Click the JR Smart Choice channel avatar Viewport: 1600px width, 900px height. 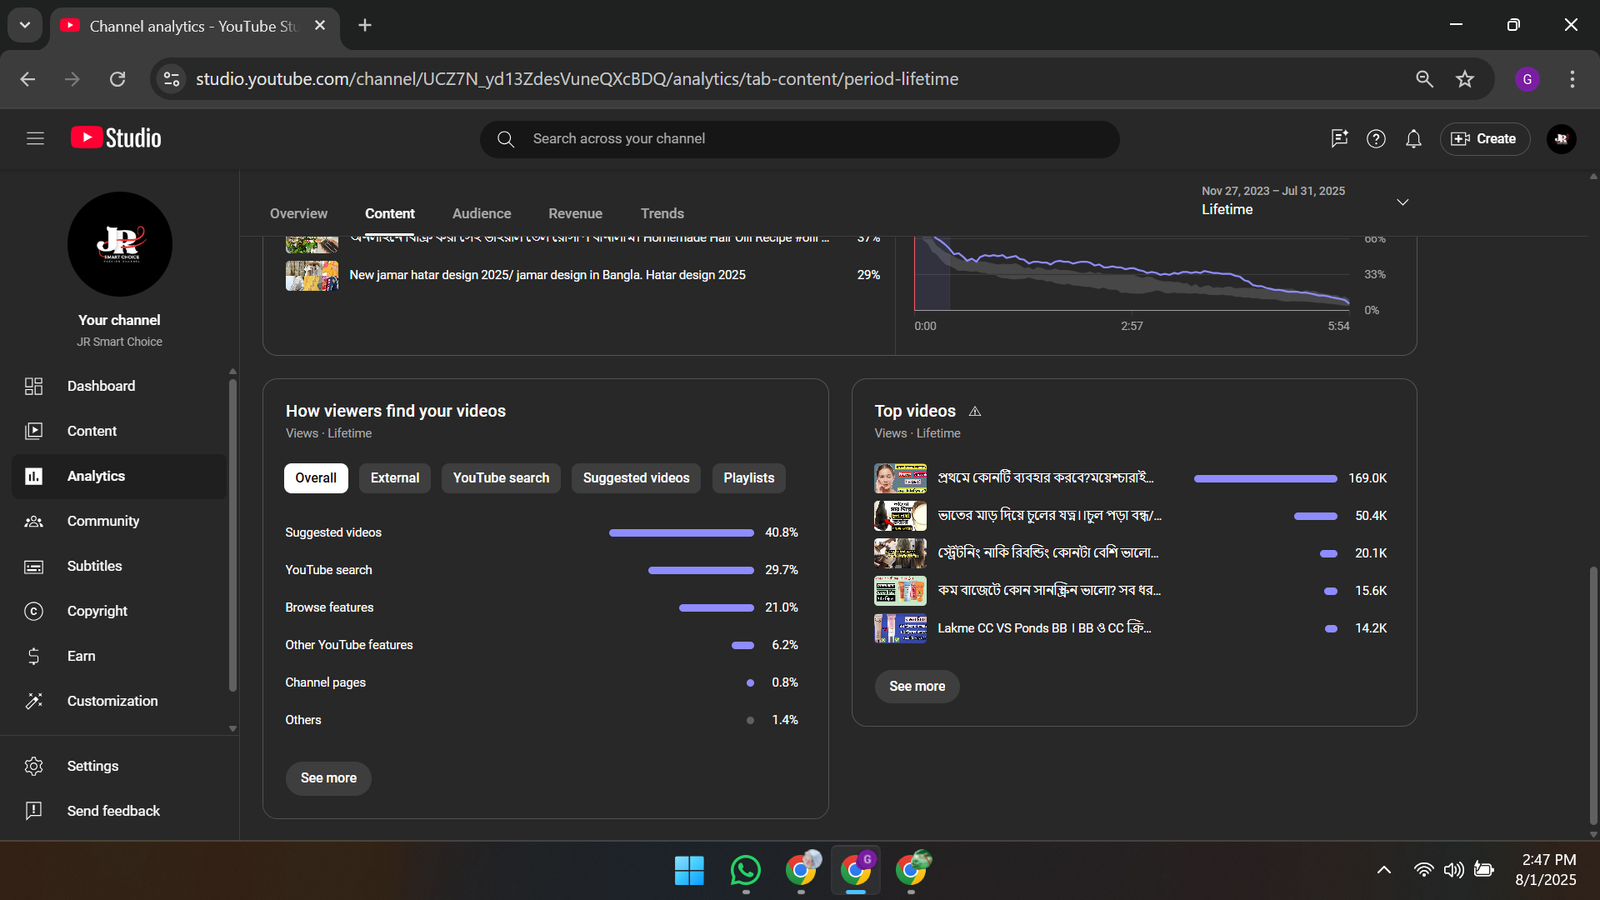coord(120,244)
